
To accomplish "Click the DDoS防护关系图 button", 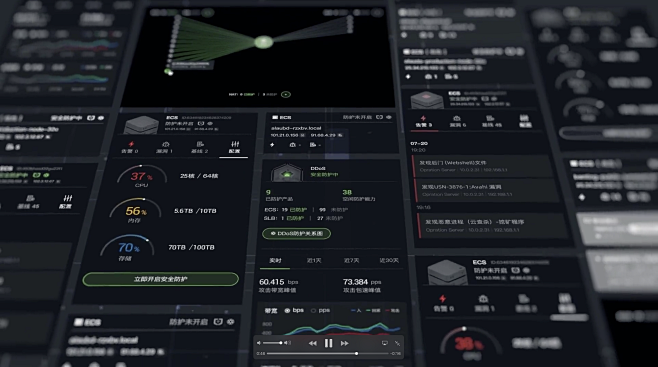I will tap(296, 233).
